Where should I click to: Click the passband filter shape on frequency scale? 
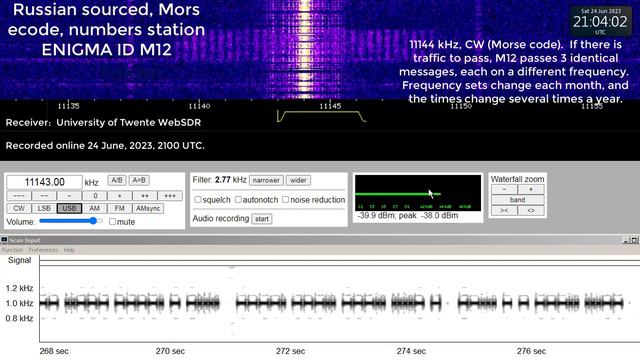point(321,116)
